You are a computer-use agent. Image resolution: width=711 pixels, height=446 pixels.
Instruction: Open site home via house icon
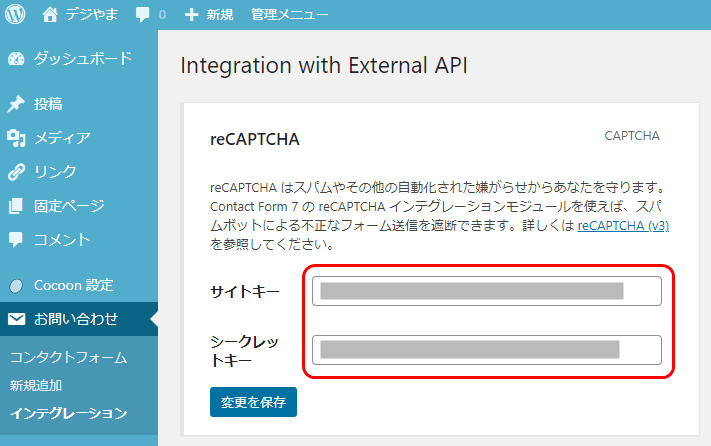click(50, 15)
